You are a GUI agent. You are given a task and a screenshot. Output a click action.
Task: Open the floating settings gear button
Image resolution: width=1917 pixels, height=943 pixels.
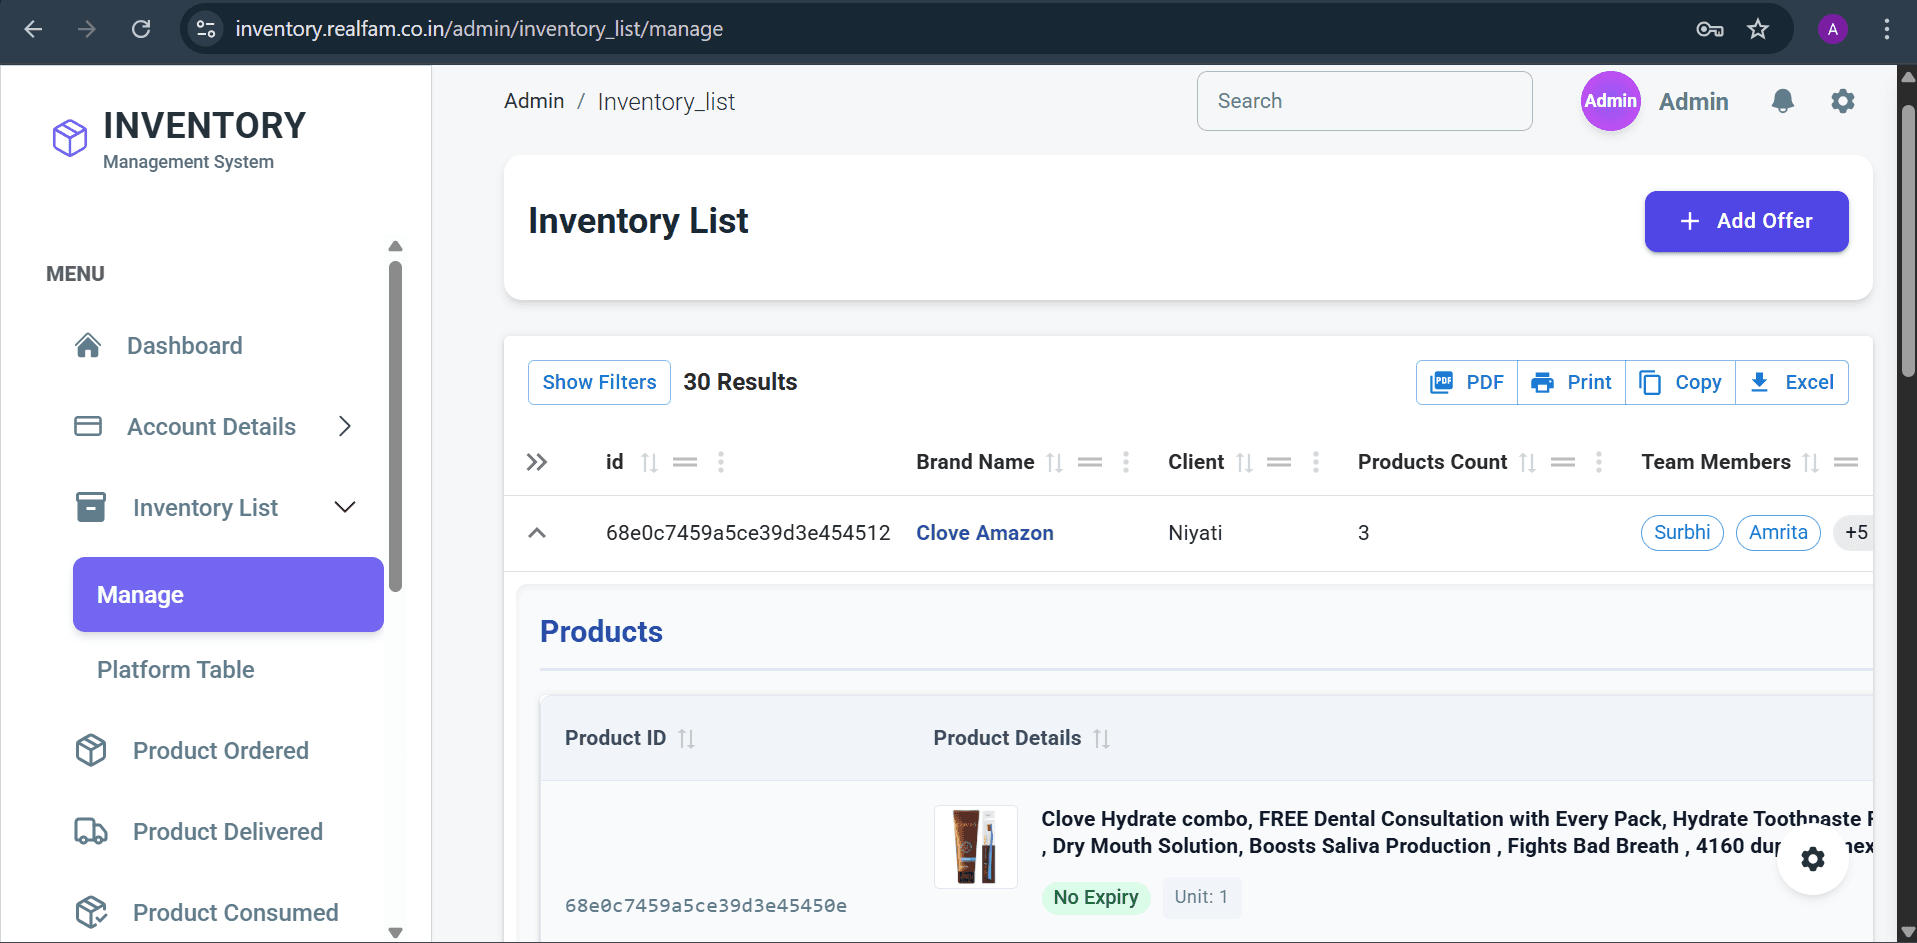1813,859
